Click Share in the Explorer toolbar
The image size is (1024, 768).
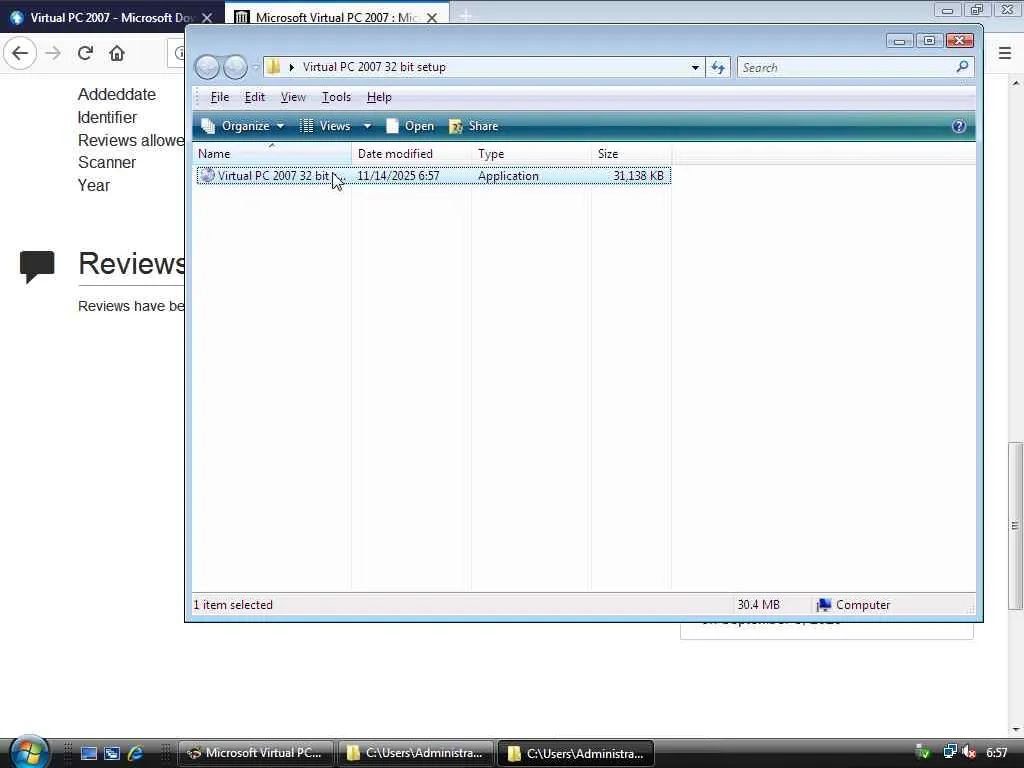[474, 126]
